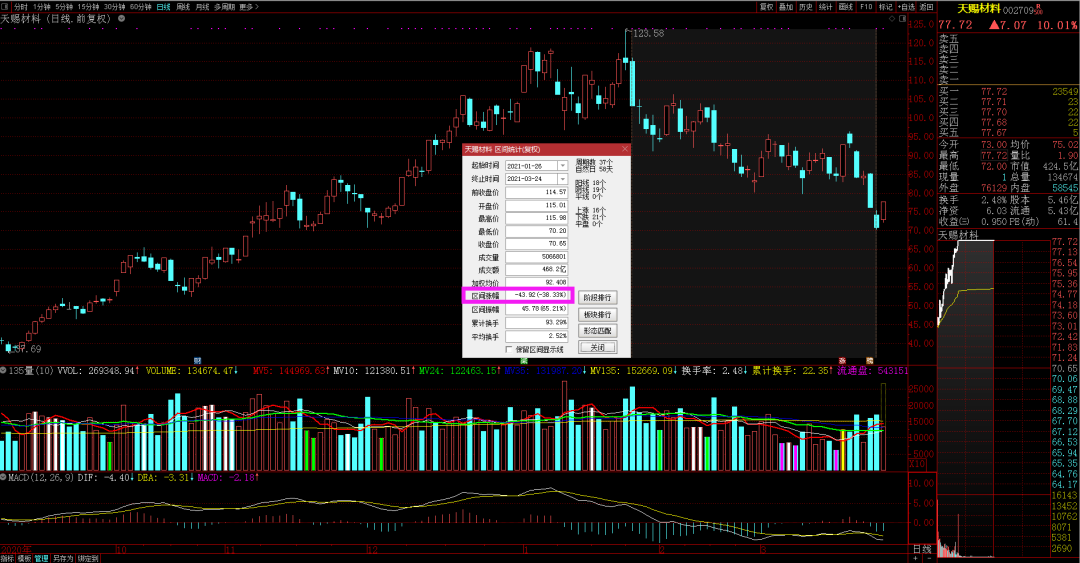Open the 更多 periods expander
1080x563 pixels.
tap(249, 7)
